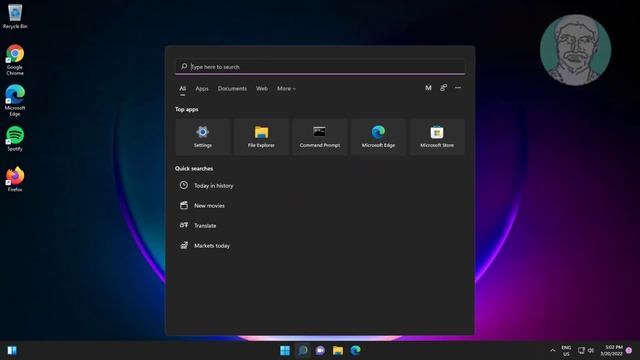Click the Search icon on taskbar

[303, 350]
